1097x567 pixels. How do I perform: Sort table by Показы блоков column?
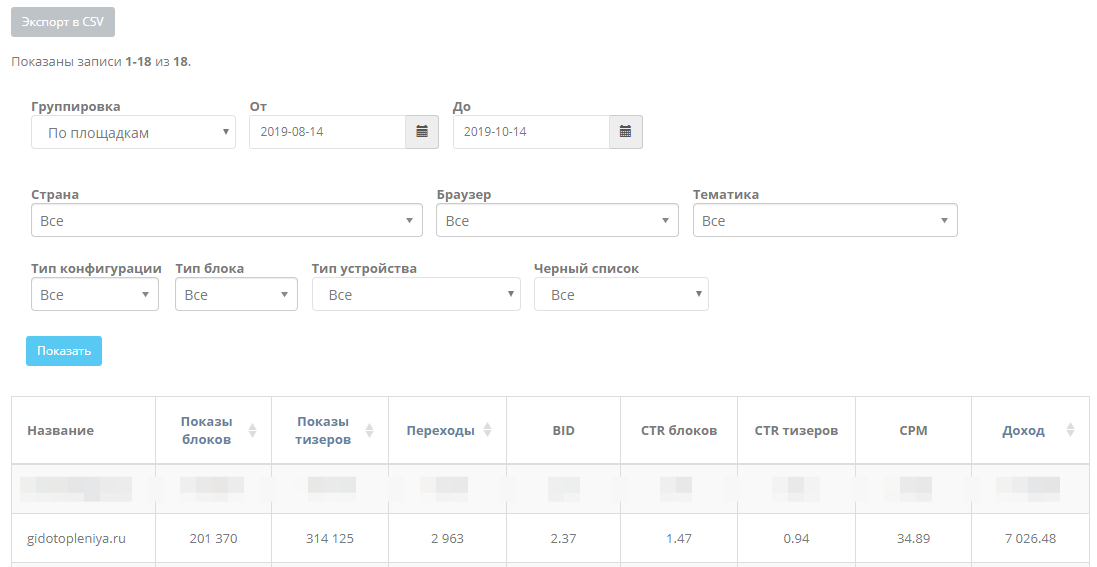click(x=207, y=430)
